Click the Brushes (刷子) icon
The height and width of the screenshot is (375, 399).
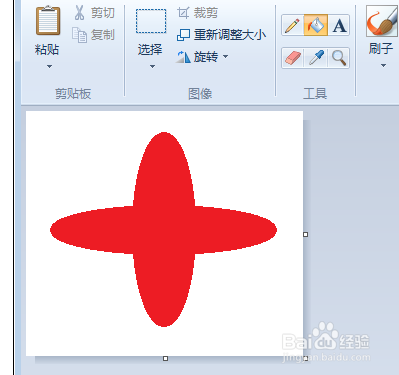[x=382, y=22]
